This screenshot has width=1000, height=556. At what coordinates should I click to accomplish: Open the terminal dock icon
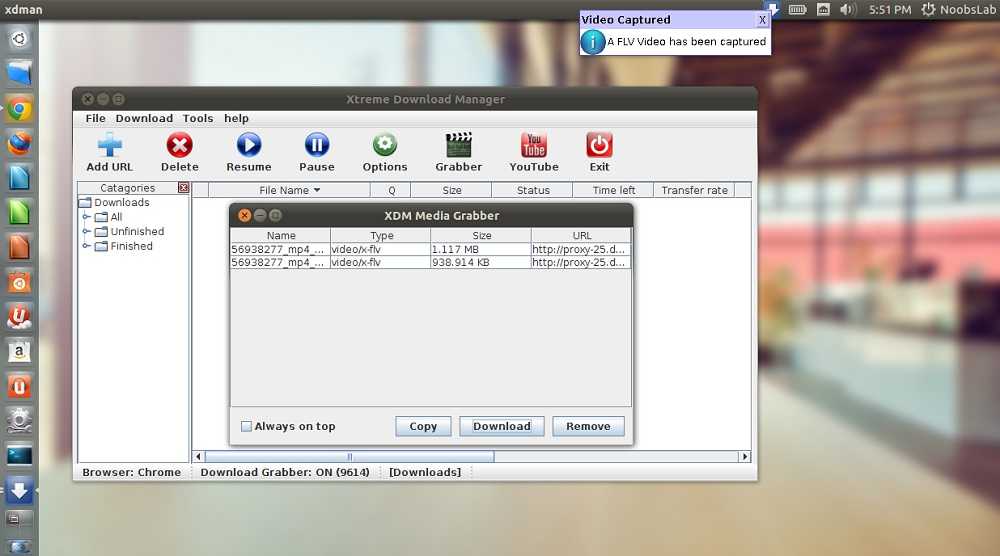tap(19, 455)
